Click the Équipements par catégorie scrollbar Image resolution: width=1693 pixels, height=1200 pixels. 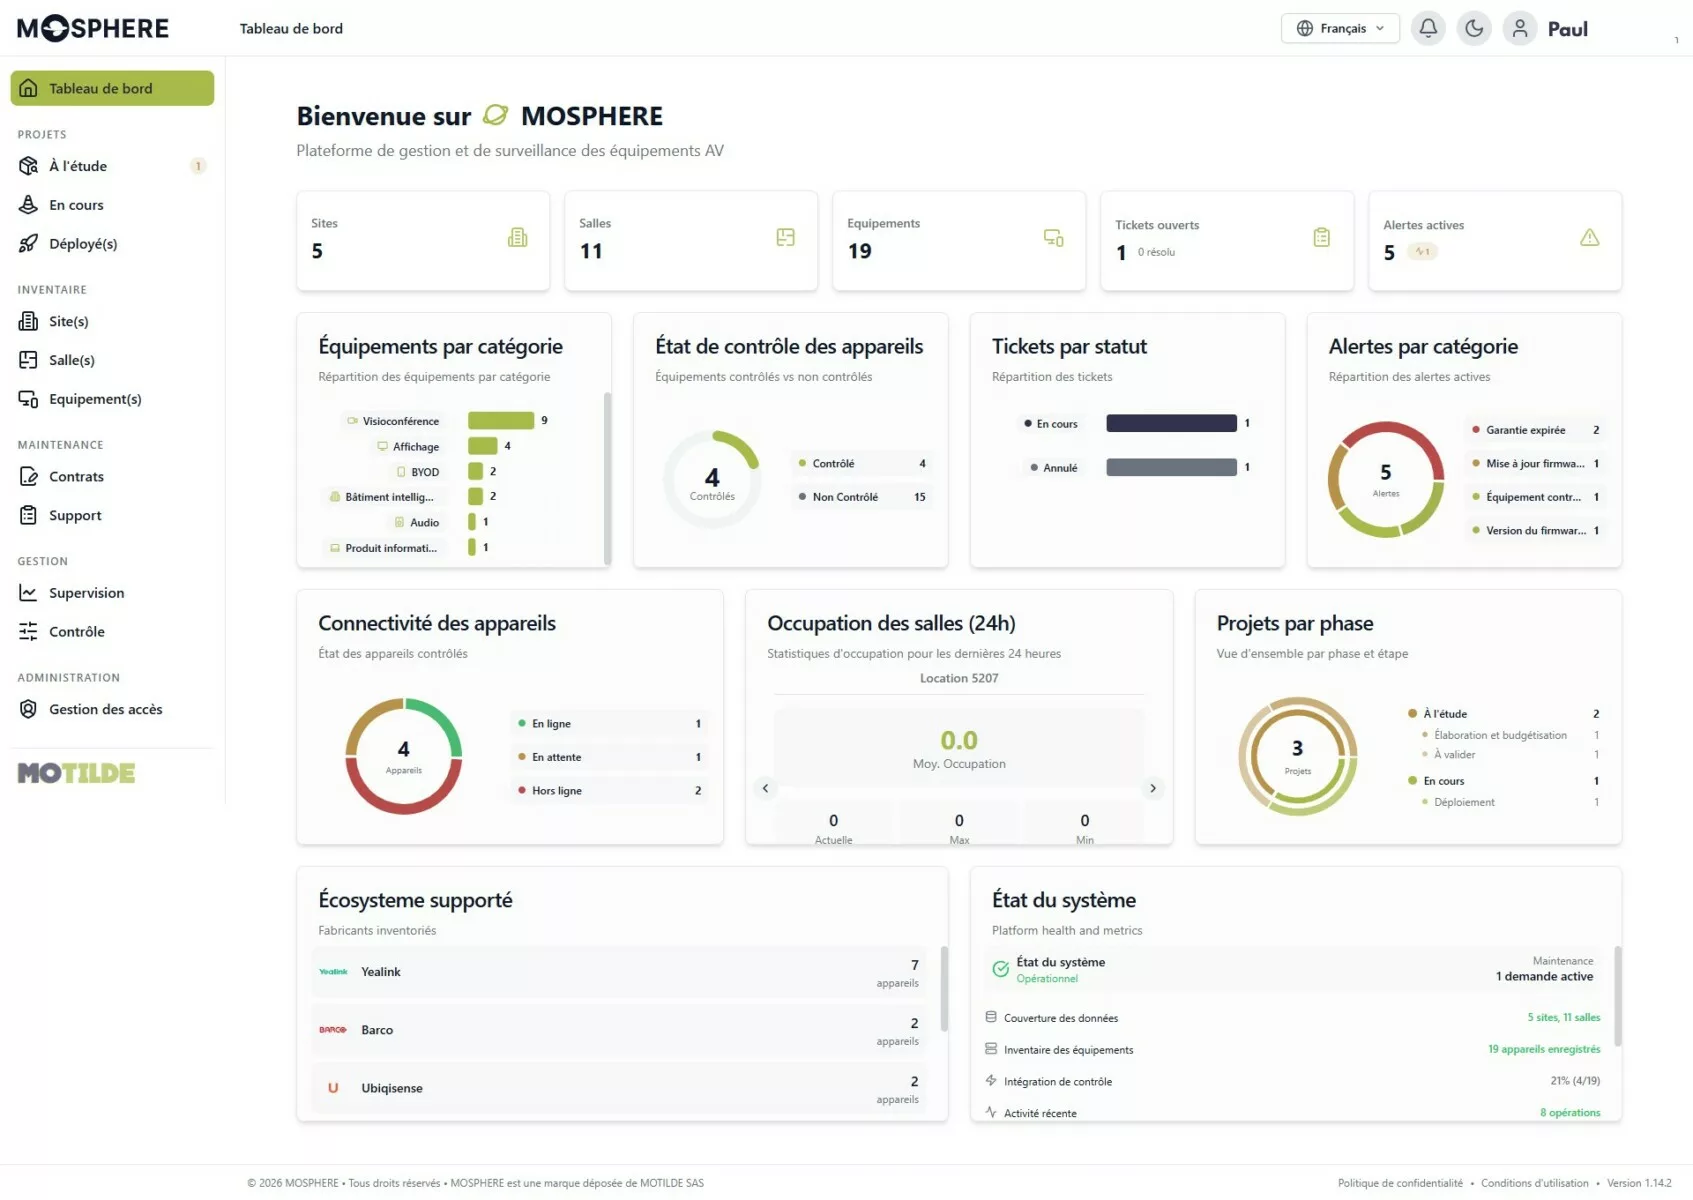pyautogui.click(x=607, y=478)
